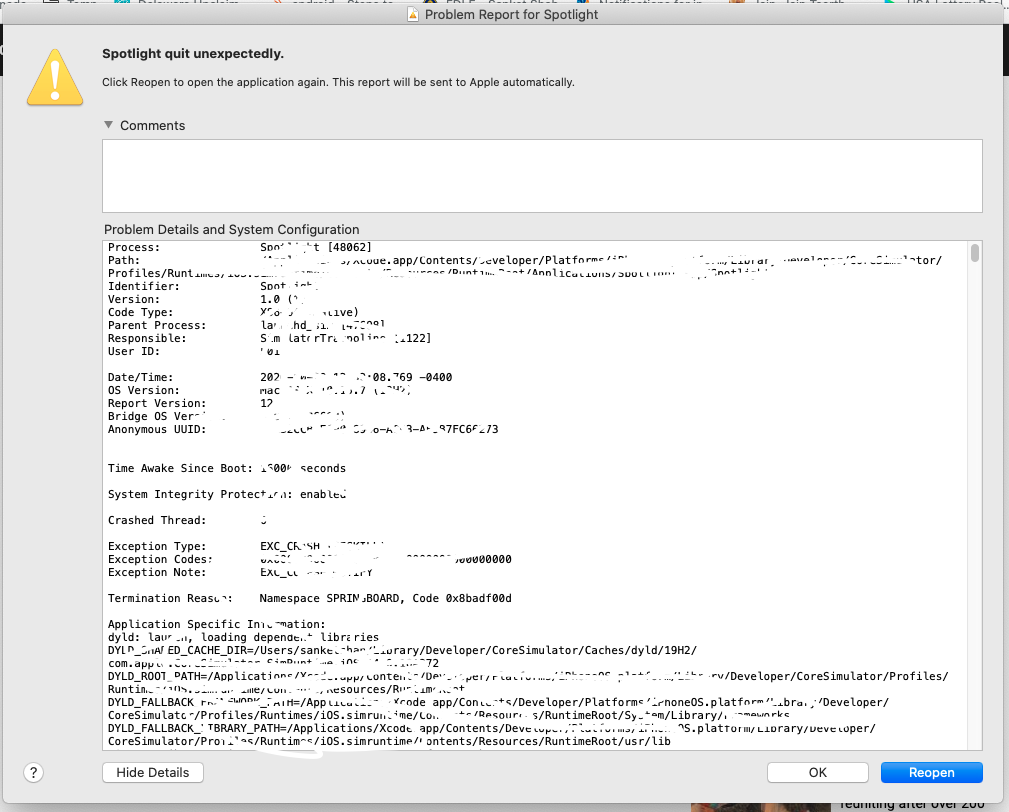Click the 'Problem Details and System Configuration' label
This screenshot has width=1009, height=812.
pos(232,229)
